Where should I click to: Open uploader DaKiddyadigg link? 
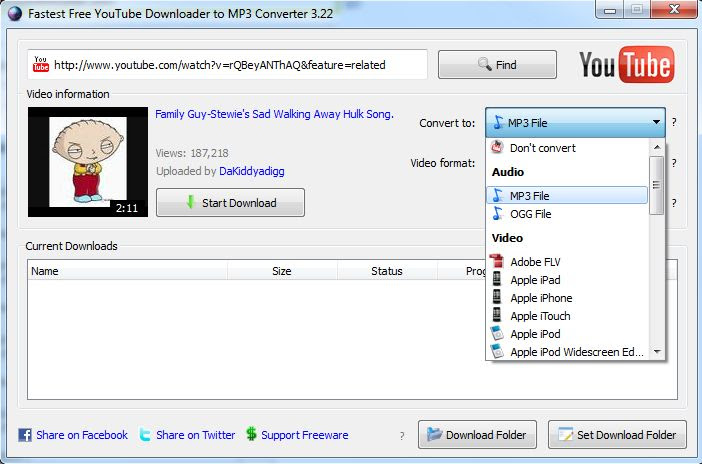252,171
